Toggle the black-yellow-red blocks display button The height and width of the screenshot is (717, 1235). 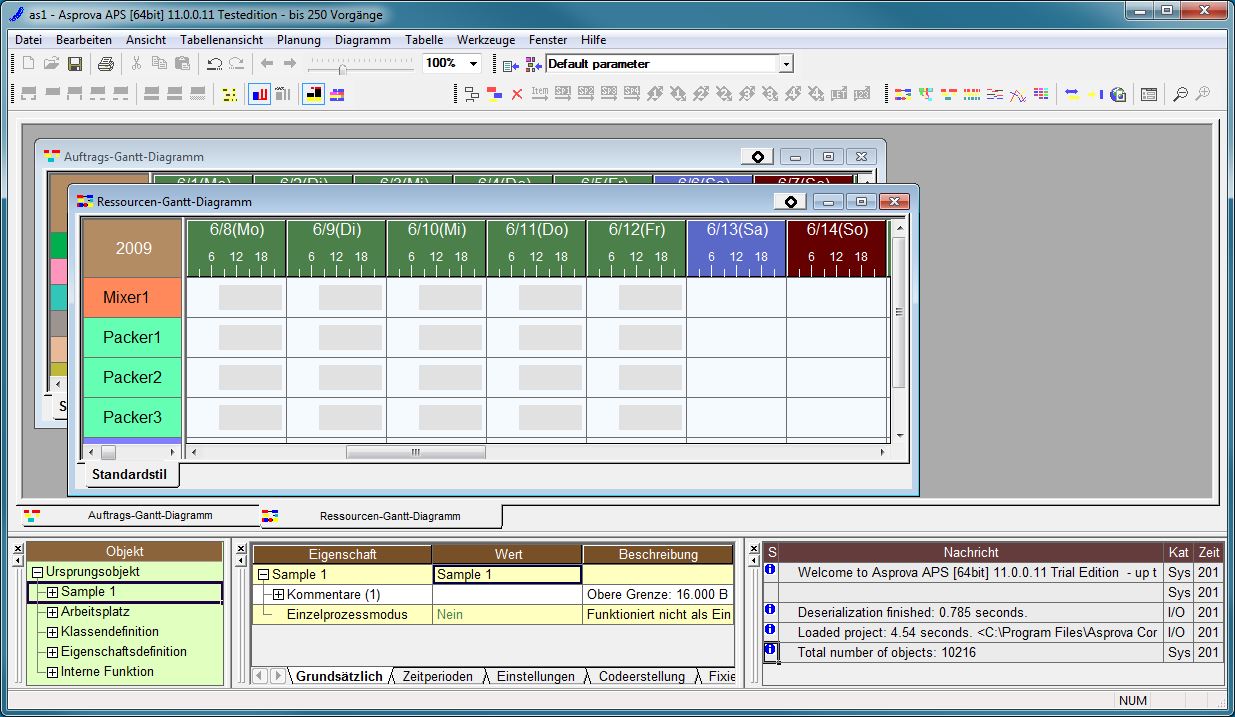[313, 94]
